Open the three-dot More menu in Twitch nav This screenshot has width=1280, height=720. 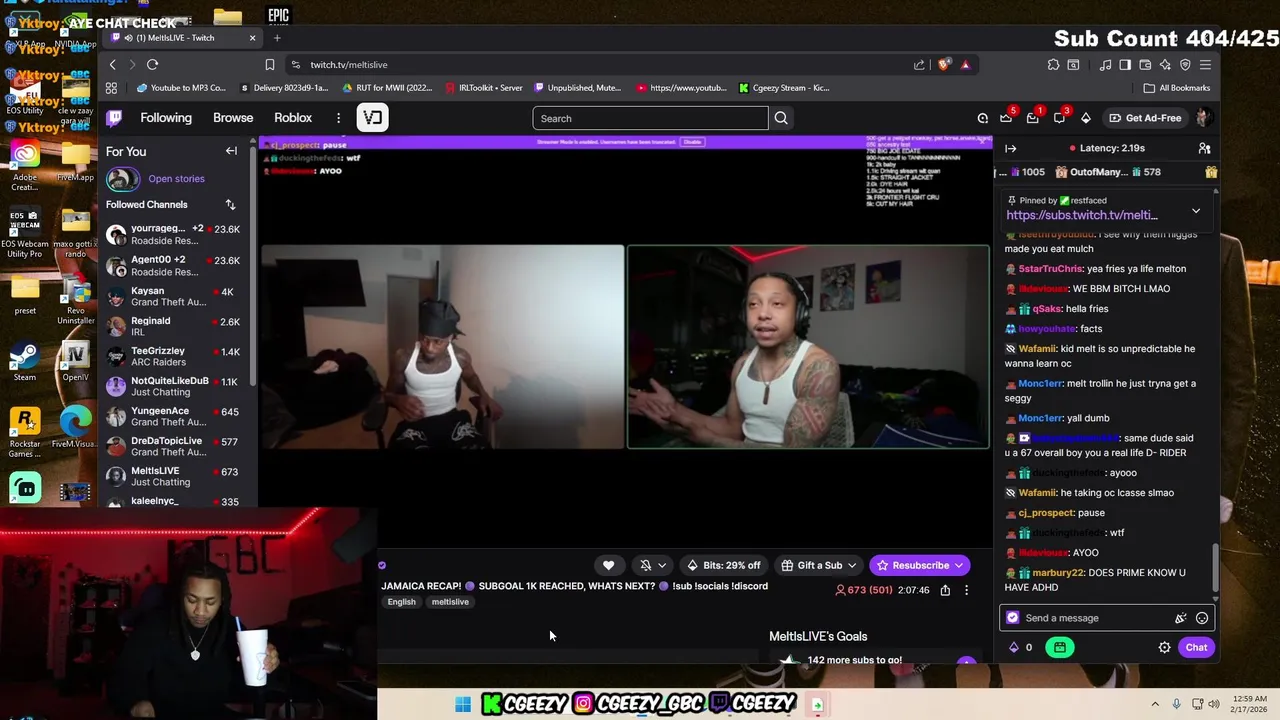pos(338,118)
